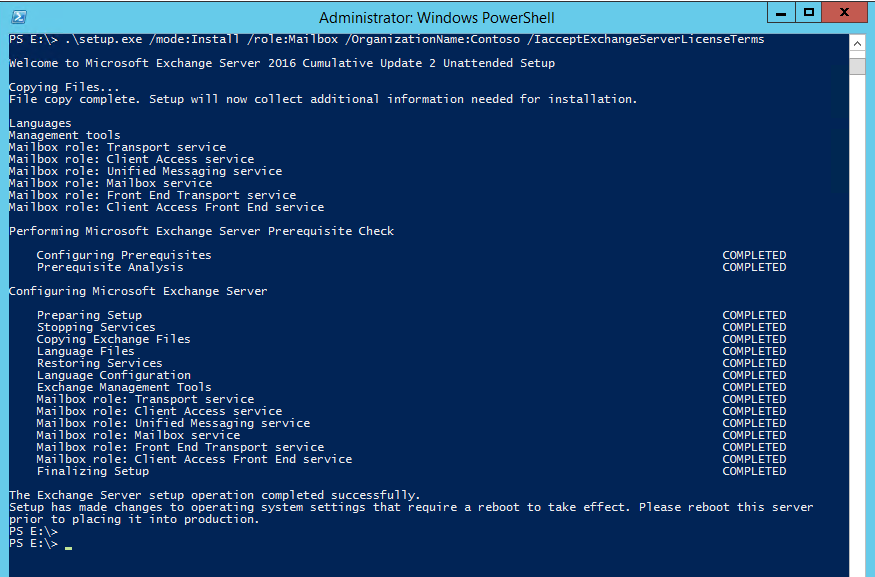Click the empty scrollbar track below thumb
Viewport: 875px width, 577px height.
(857, 324)
